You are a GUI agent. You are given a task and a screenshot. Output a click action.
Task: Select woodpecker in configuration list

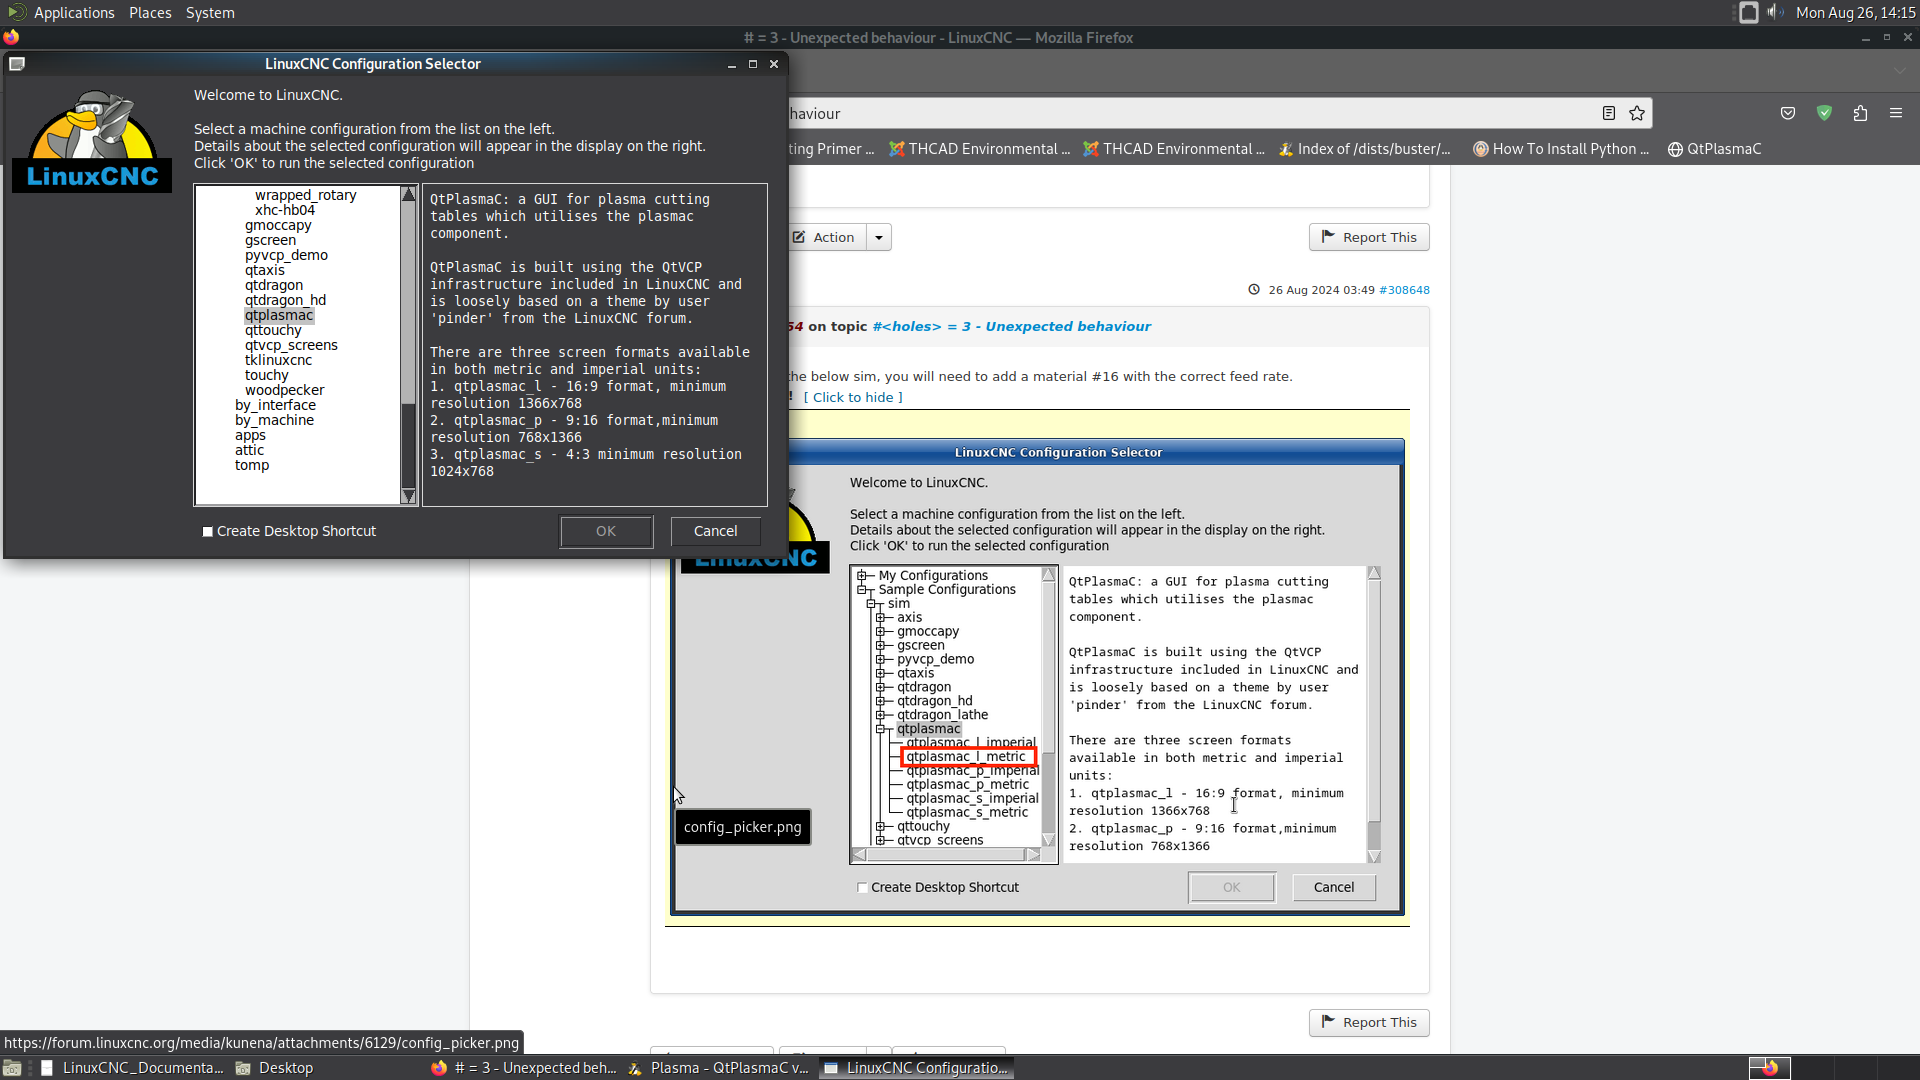(x=284, y=390)
